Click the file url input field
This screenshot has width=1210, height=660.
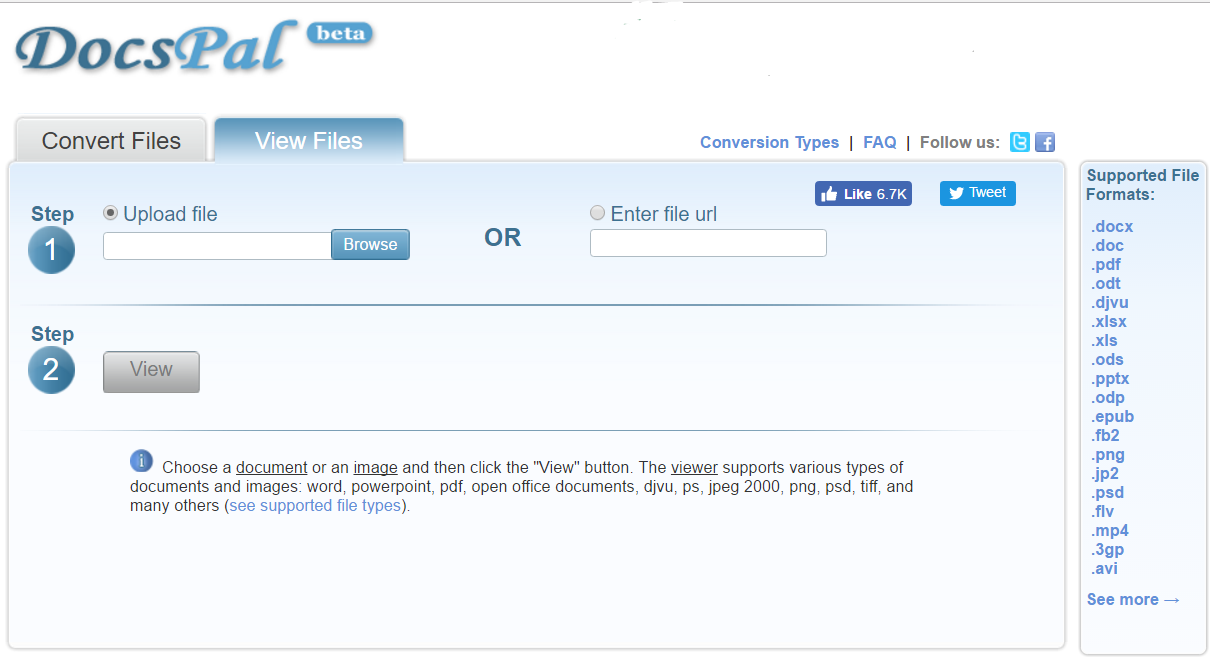708,243
